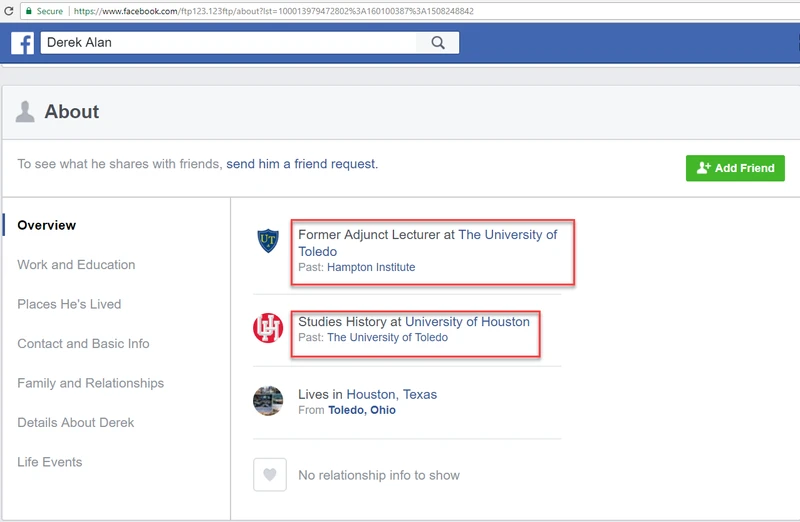Click the Houston city photo thumbnail
Screen dimensions: 800x522
pyautogui.click(x=268, y=401)
